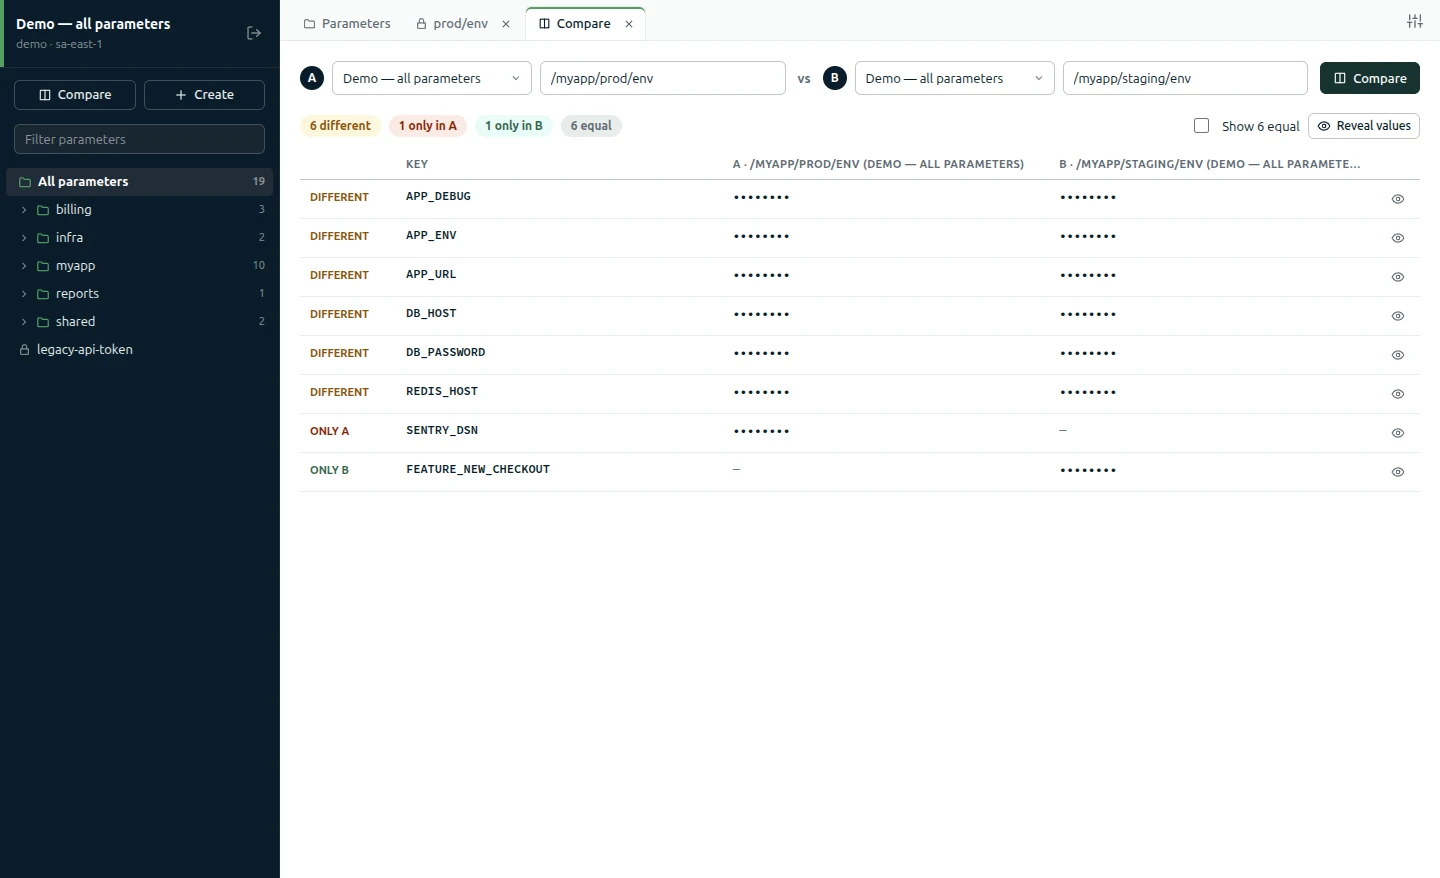This screenshot has height=878, width=1440.
Task: Reveal APP_ENV row values with eye icon
Action: click(x=1398, y=238)
